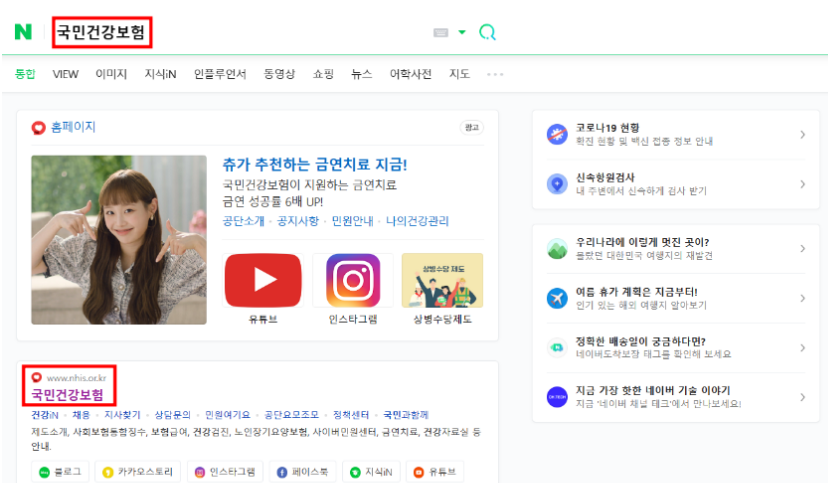The height and width of the screenshot is (483, 828).
Task: Click the 민원여기요 sublink
Action: [x=227, y=415]
